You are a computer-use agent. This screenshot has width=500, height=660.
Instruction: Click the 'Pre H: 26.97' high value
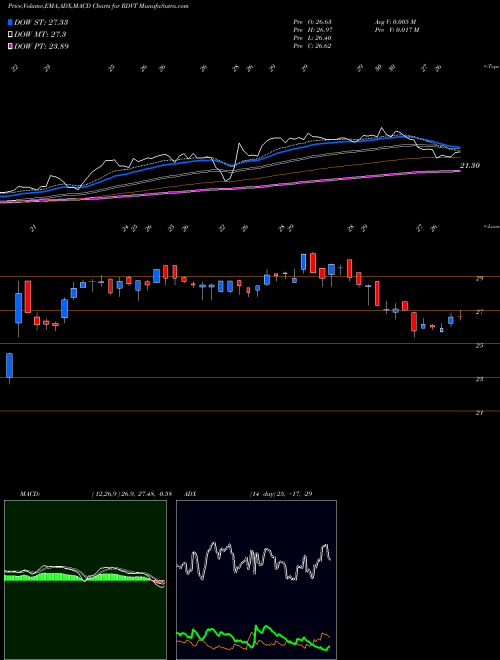[312, 30]
